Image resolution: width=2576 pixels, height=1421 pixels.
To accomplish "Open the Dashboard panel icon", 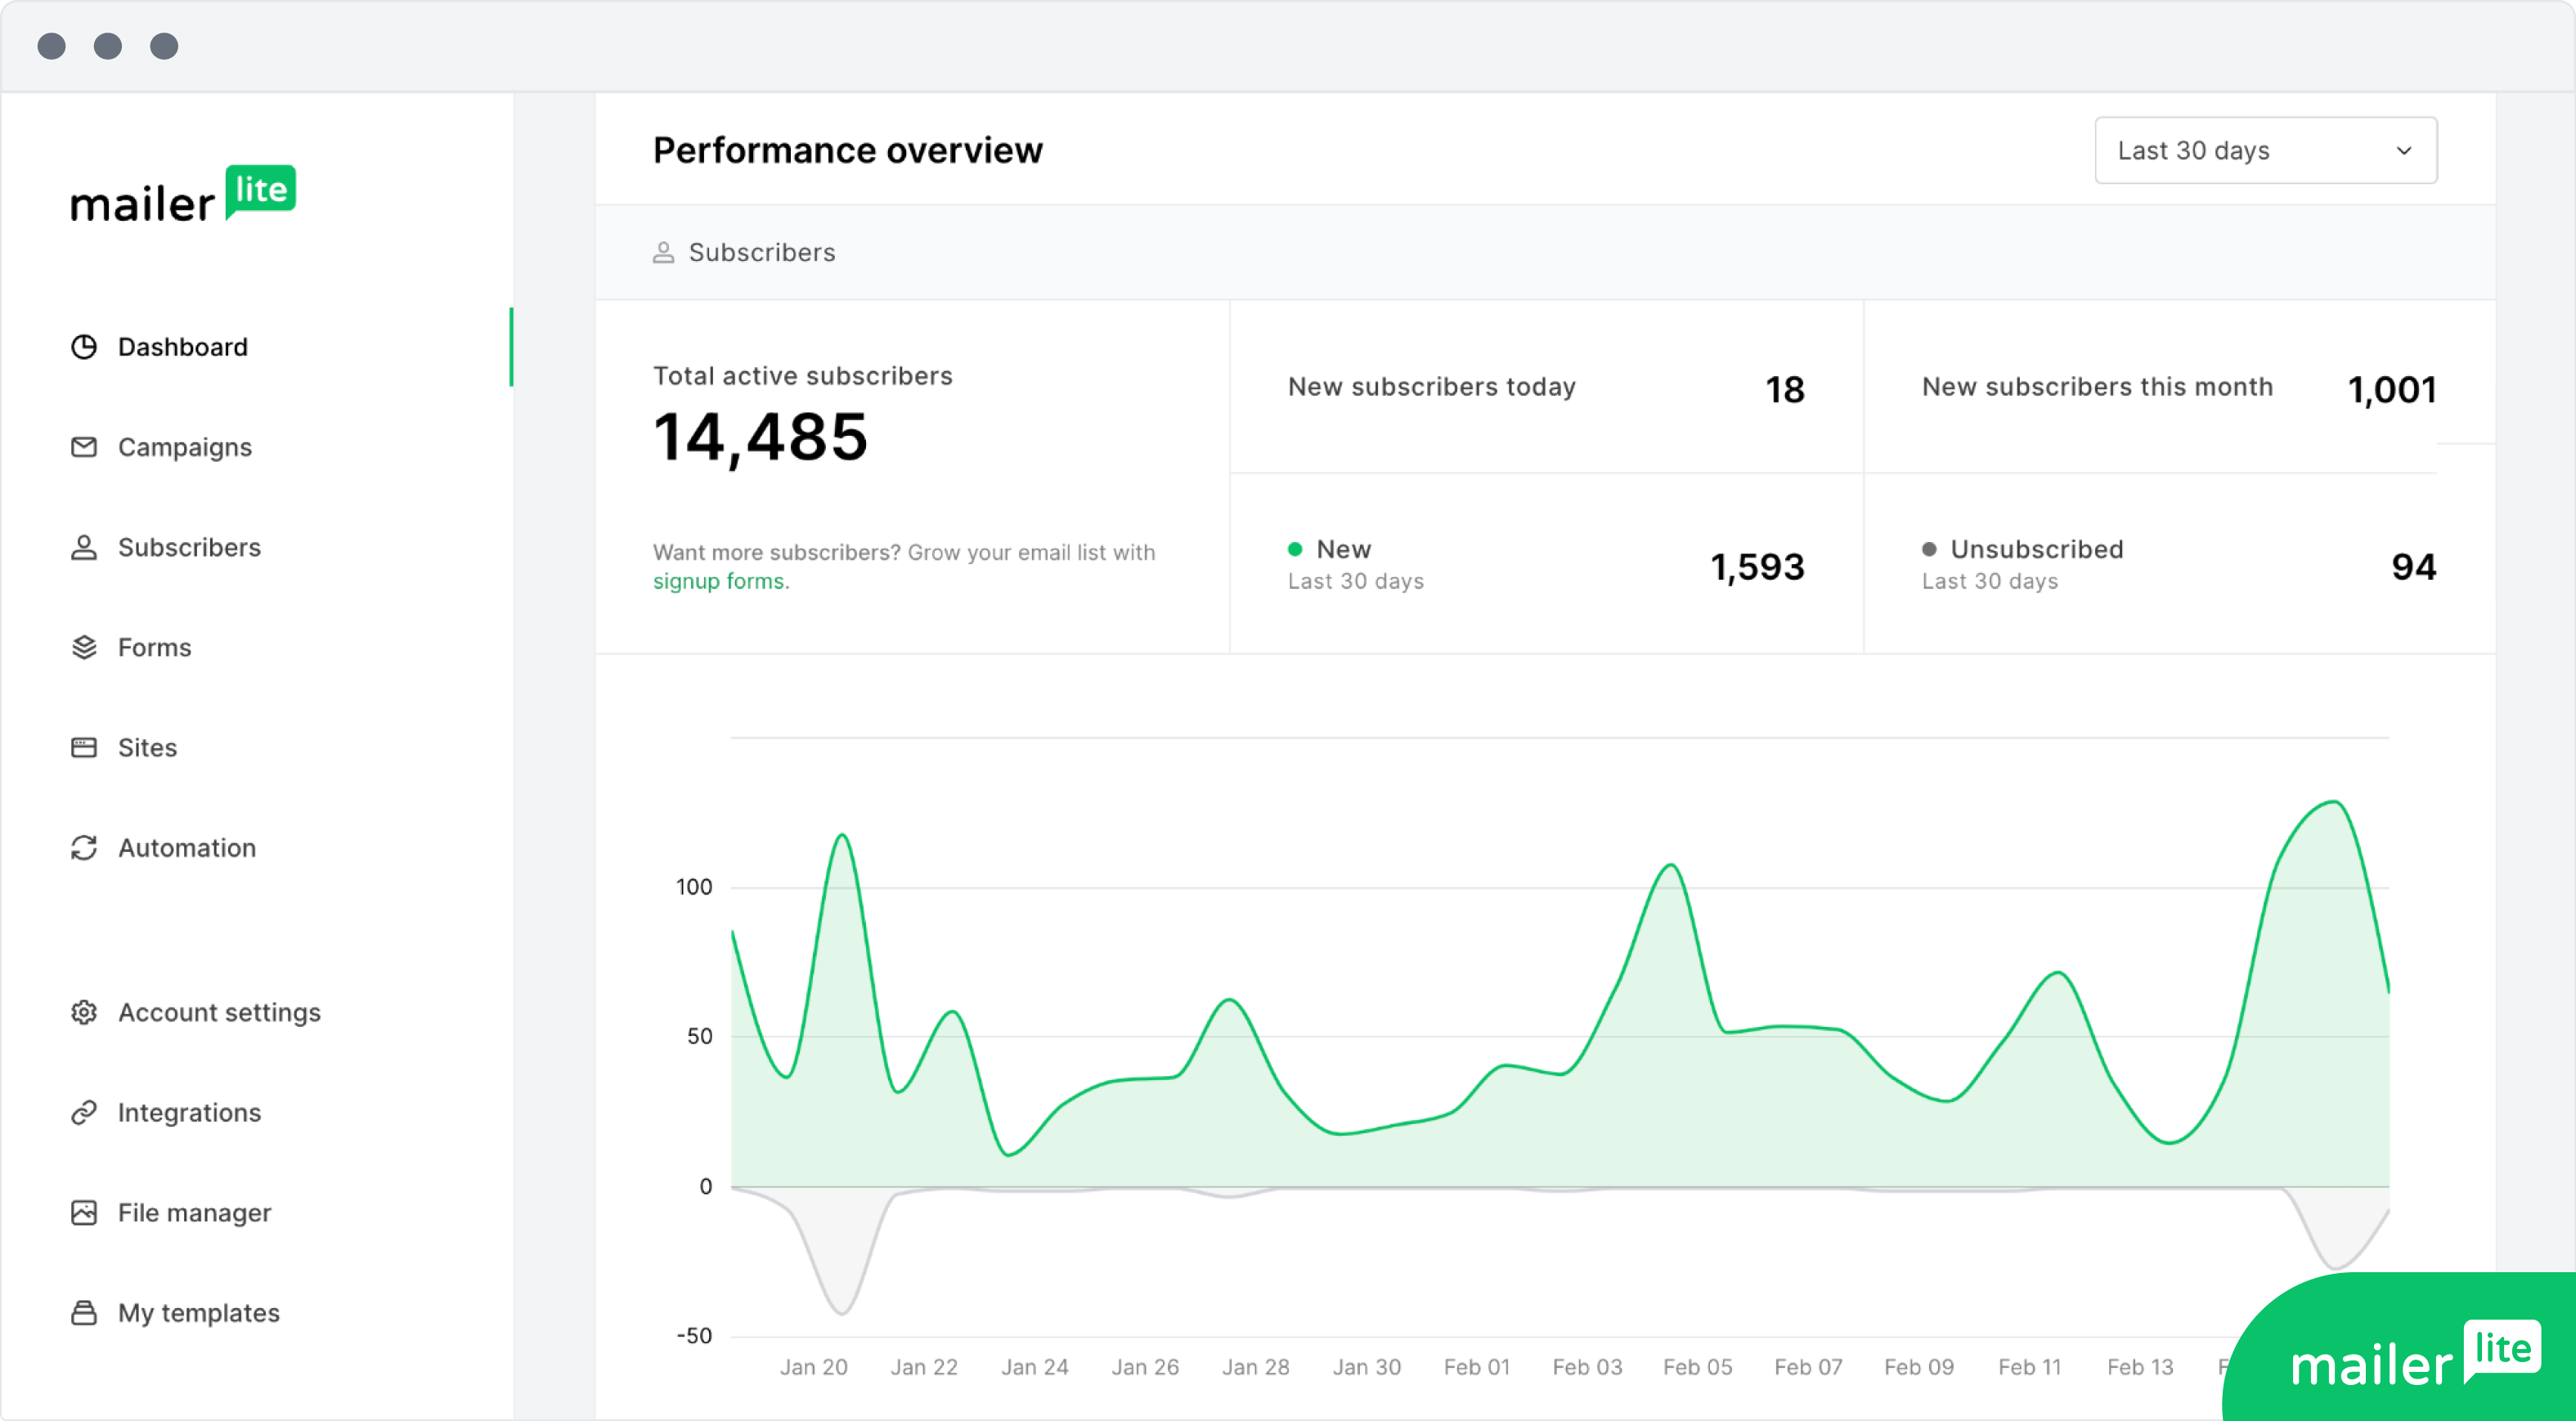I will [x=85, y=347].
